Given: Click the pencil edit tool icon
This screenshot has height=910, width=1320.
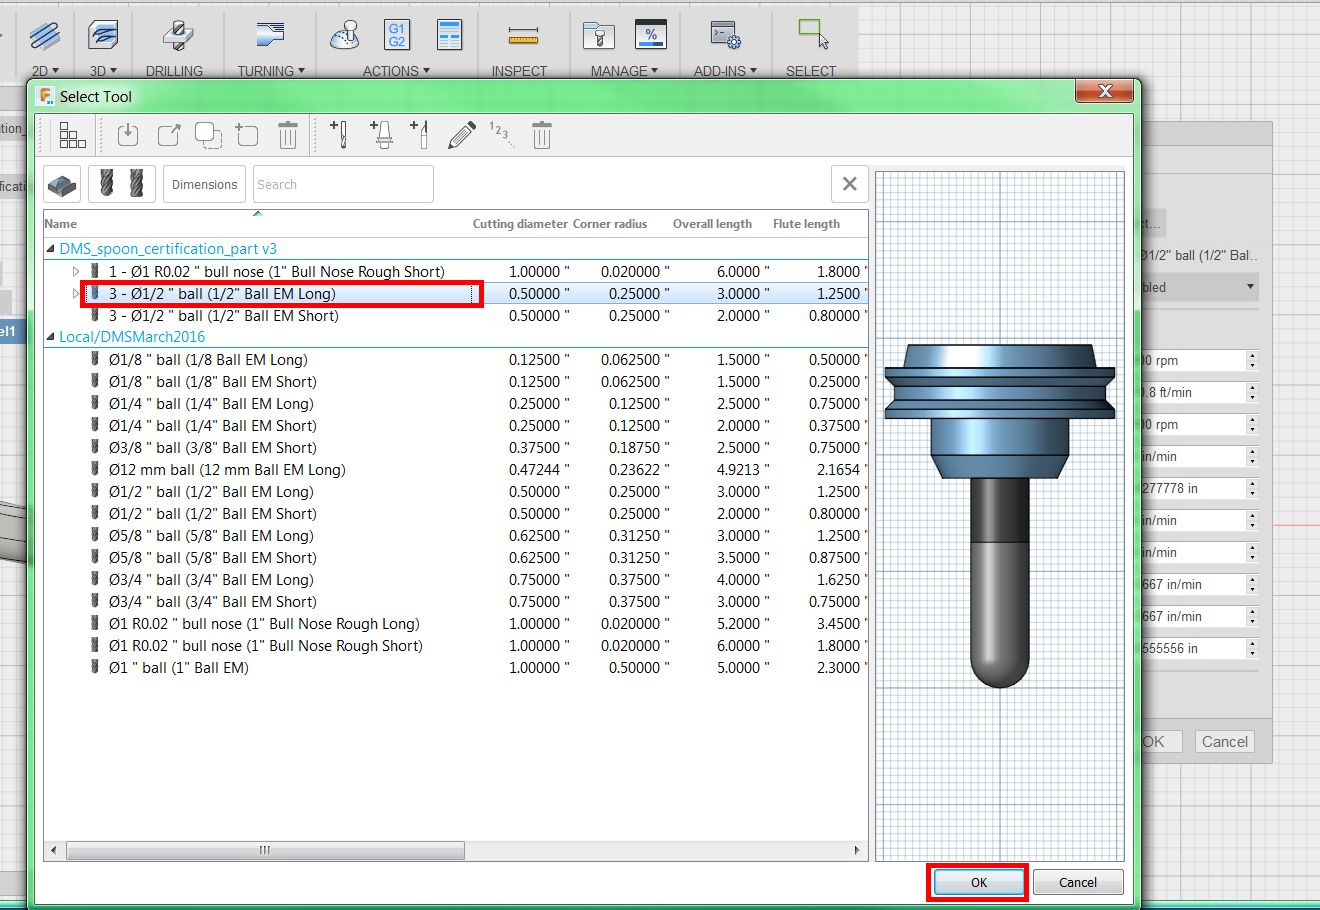Looking at the screenshot, I should coord(461,135).
